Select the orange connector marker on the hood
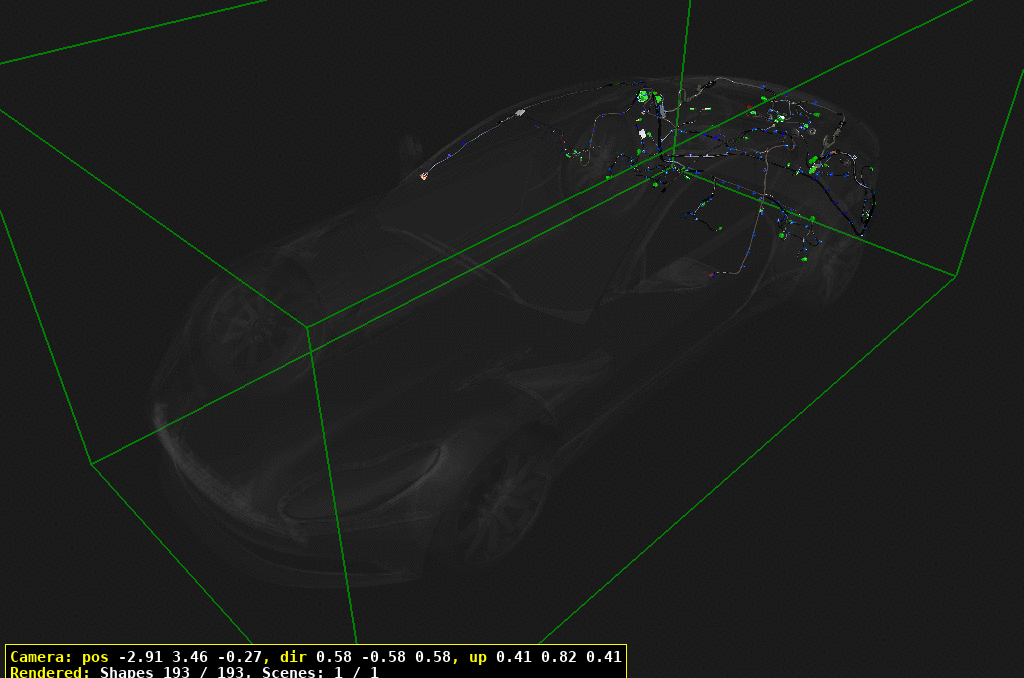 tap(423, 176)
